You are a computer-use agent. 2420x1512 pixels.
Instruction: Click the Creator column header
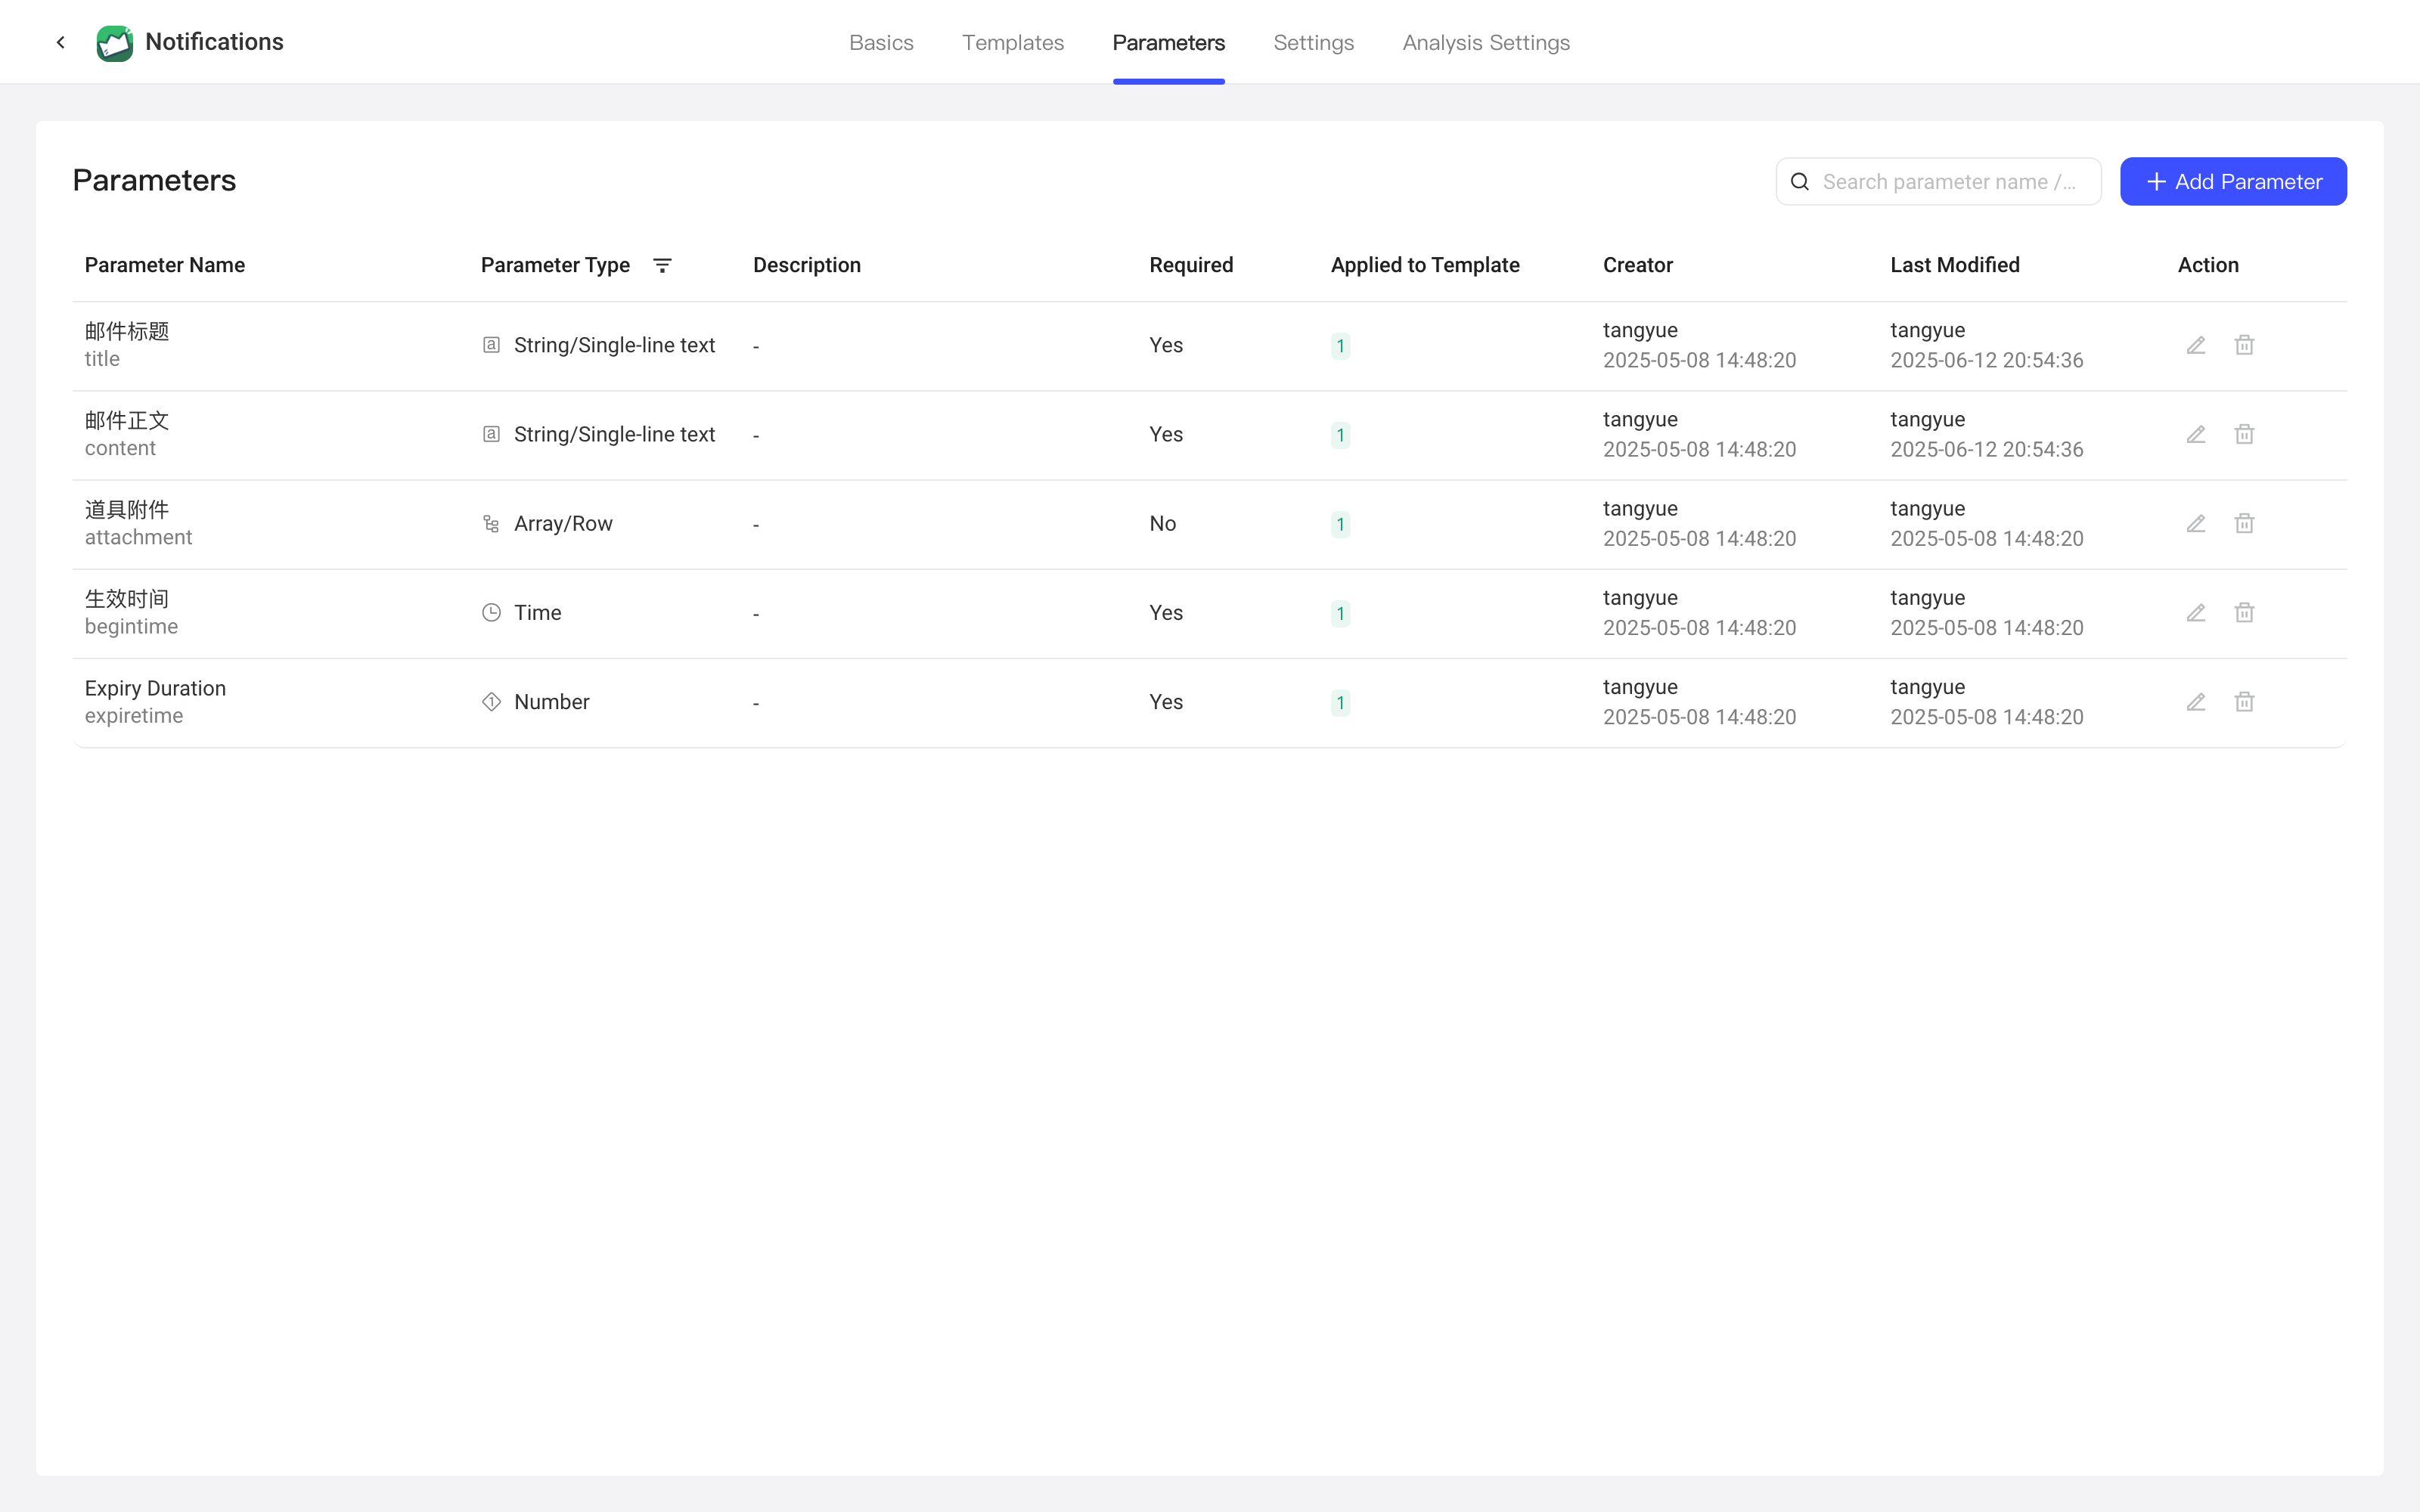tap(1638, 265)
